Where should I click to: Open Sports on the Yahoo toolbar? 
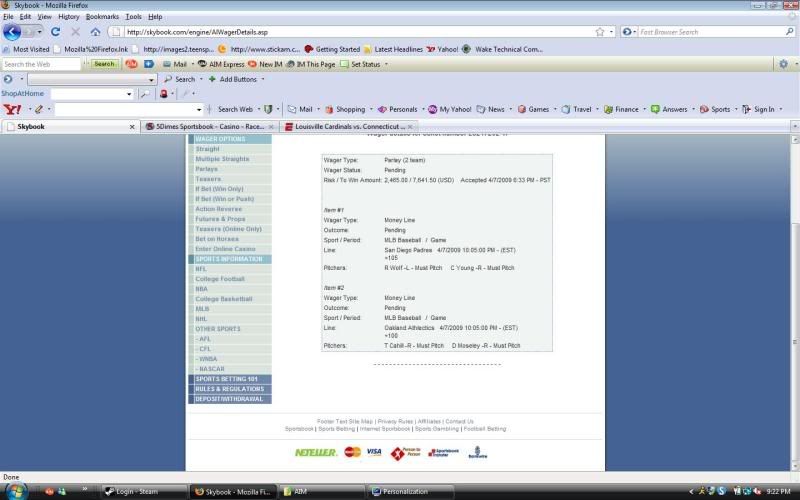coord(715,109)
